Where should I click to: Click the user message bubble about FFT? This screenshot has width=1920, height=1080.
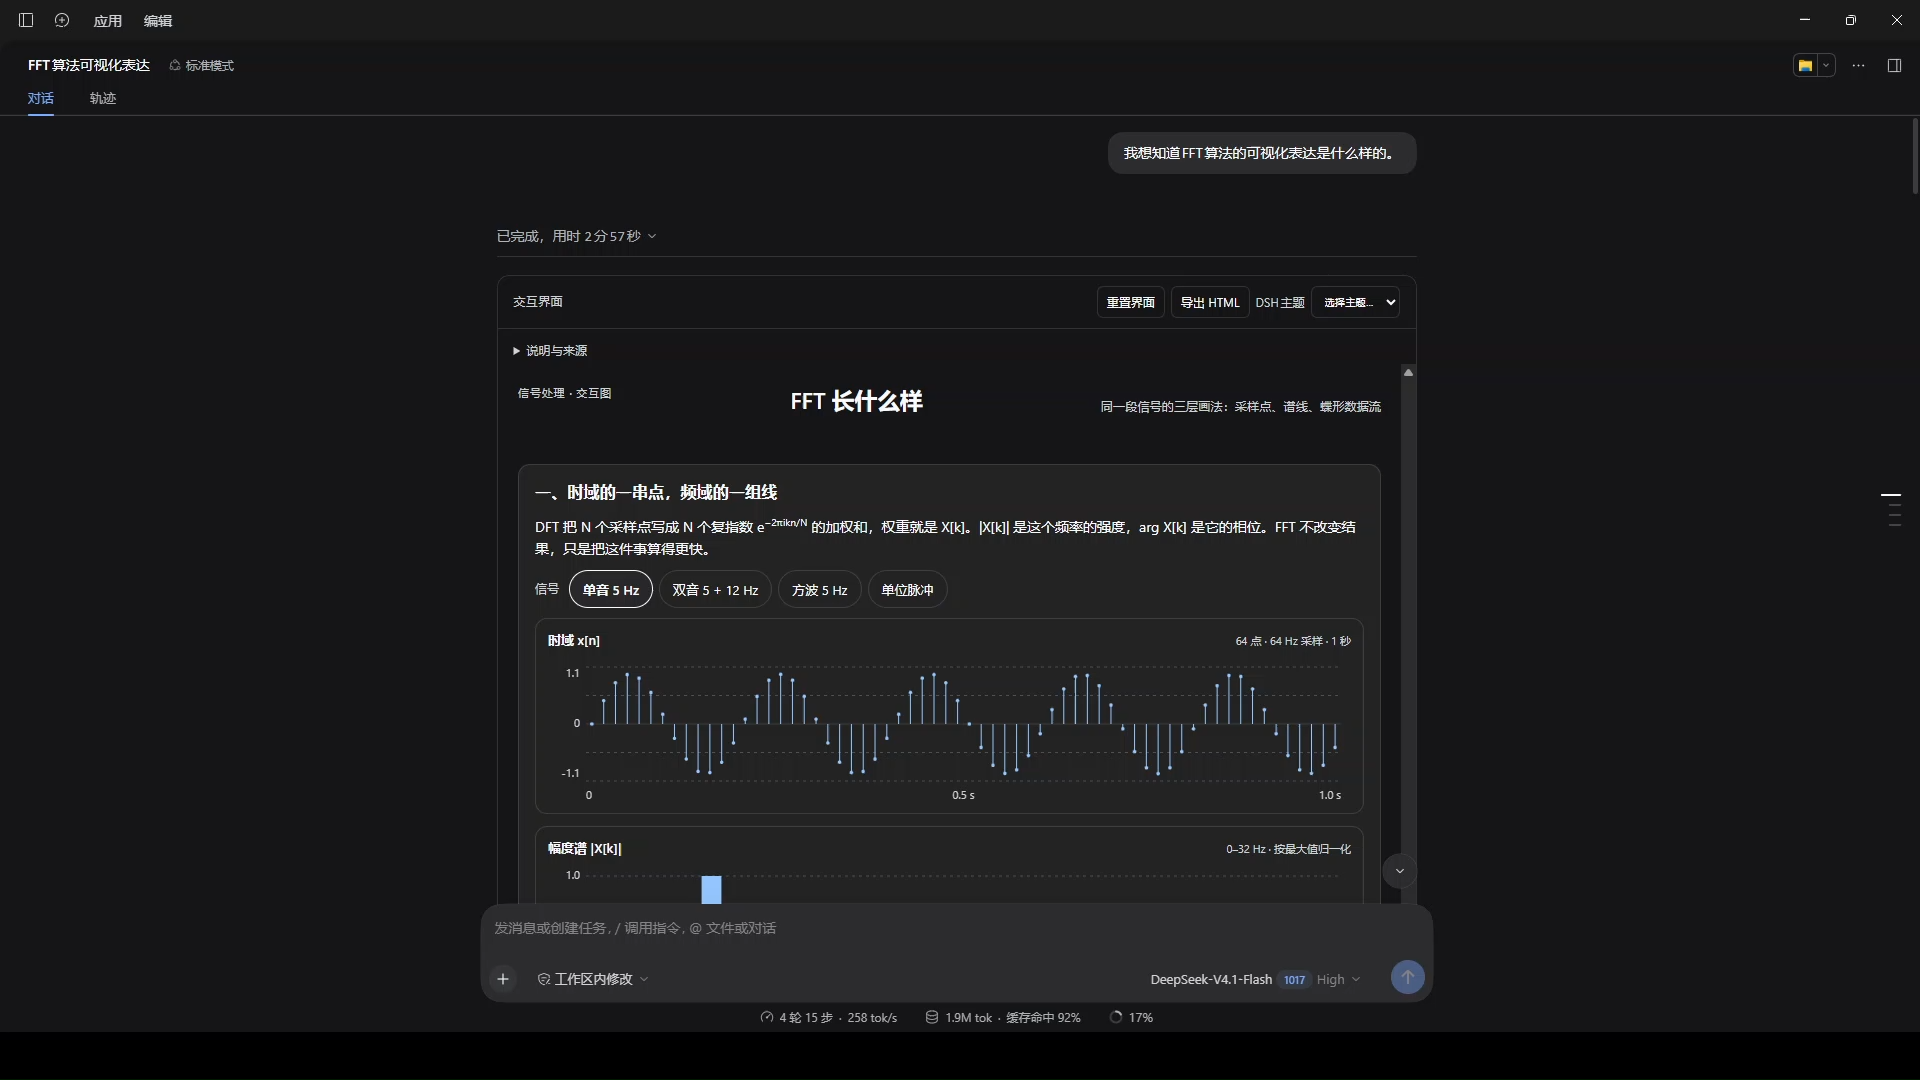pyautogui.click(x=1261, y=153)
